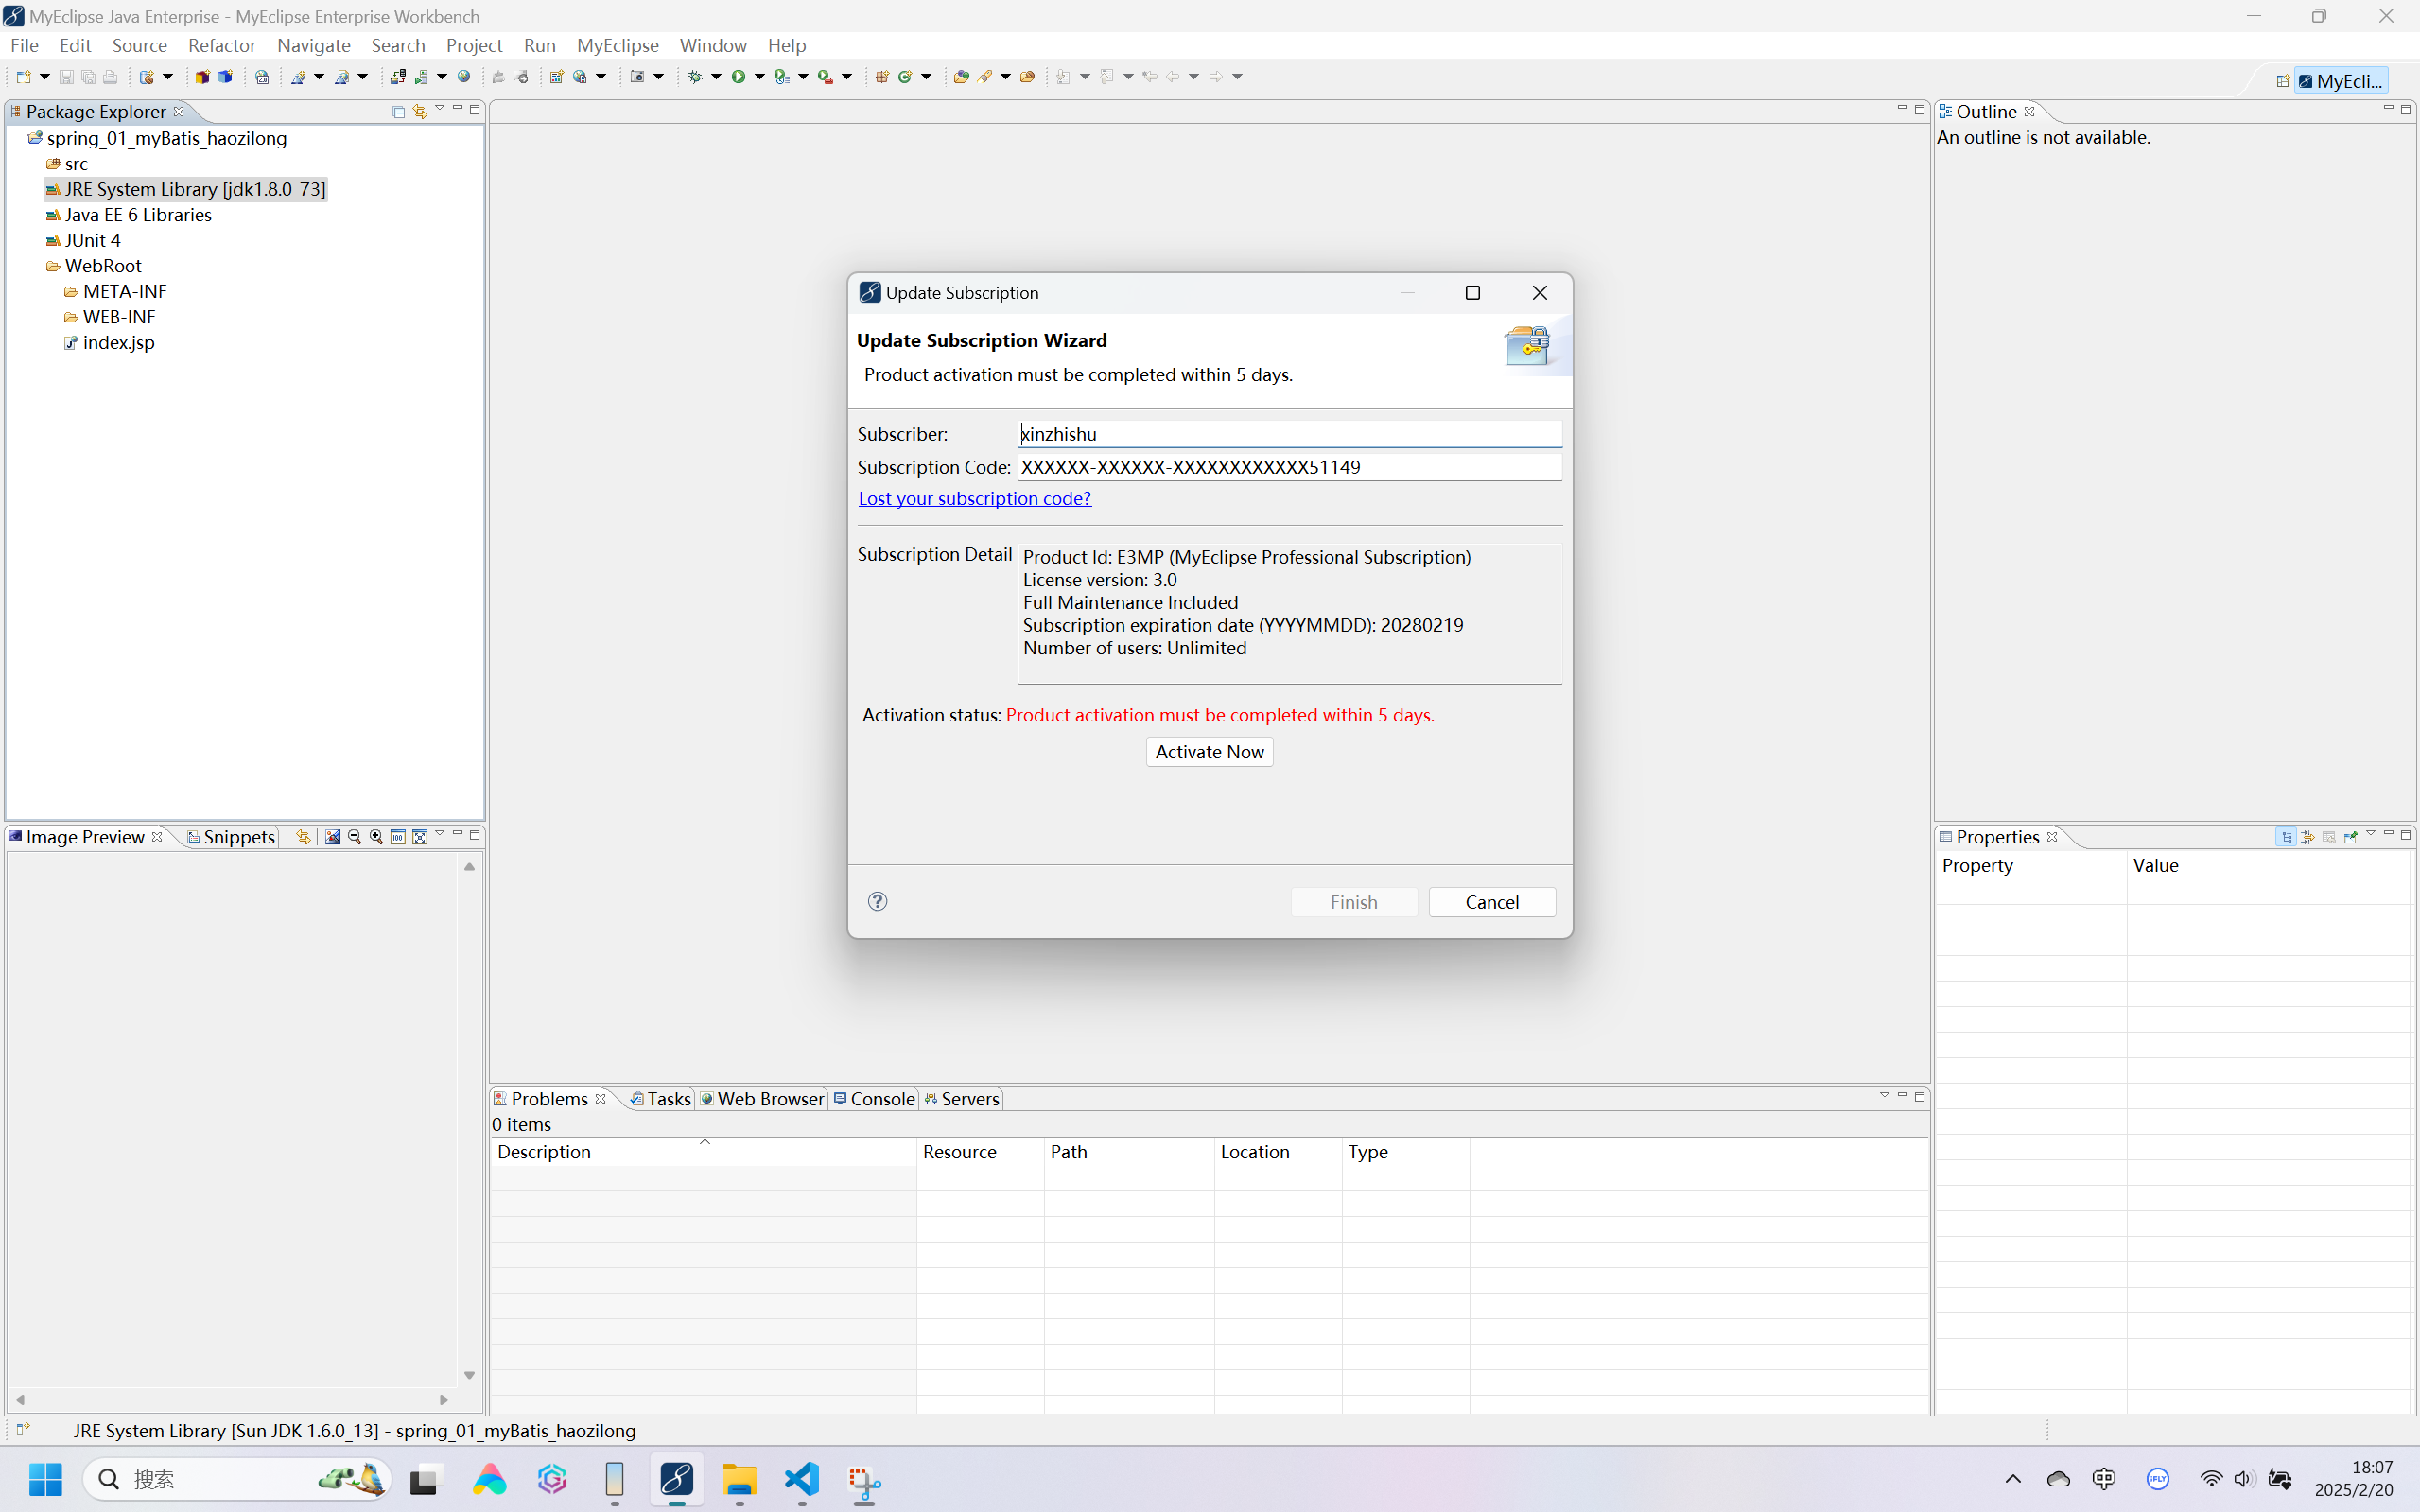Switch to the Console tab
The image size is (2420, 1512).
tap(874, 1099)
